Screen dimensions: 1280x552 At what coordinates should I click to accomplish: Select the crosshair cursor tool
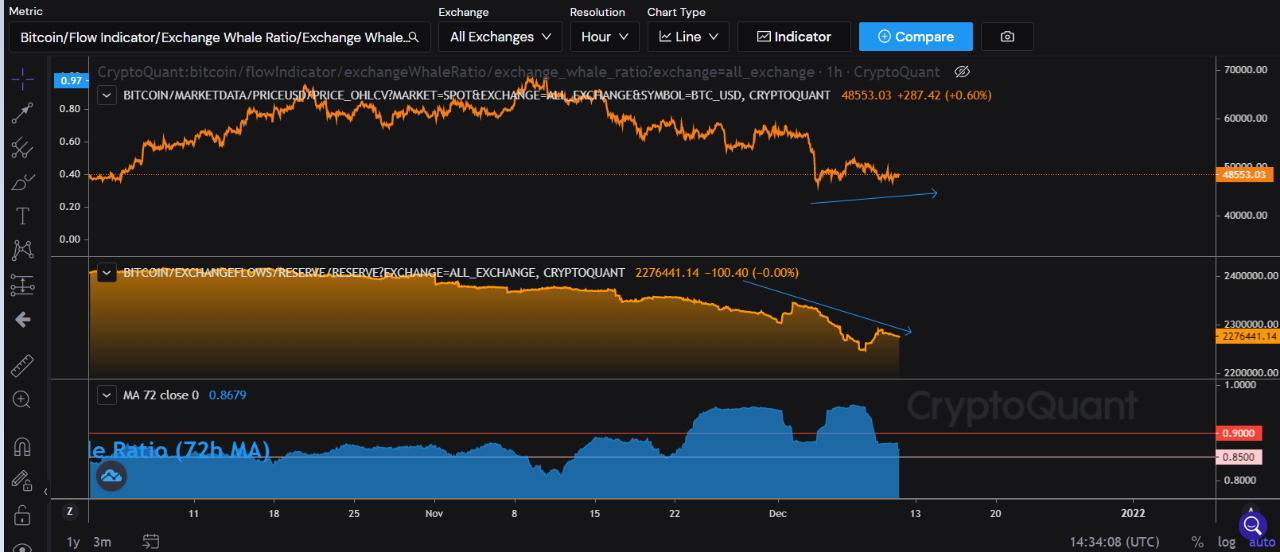point(22,79)
